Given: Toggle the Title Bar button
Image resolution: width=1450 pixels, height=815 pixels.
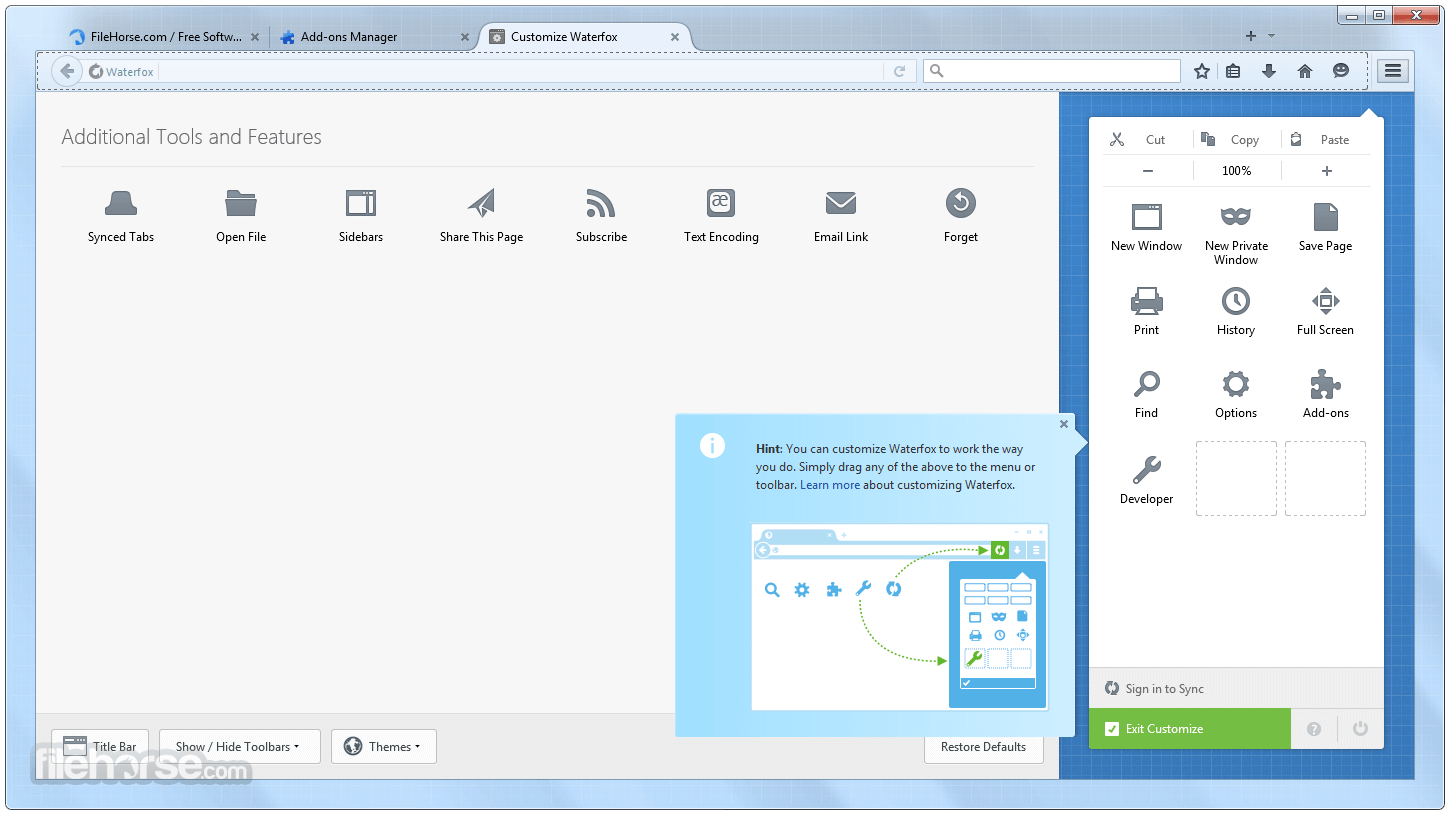Looking at the screenshot, I should point(100,747).
